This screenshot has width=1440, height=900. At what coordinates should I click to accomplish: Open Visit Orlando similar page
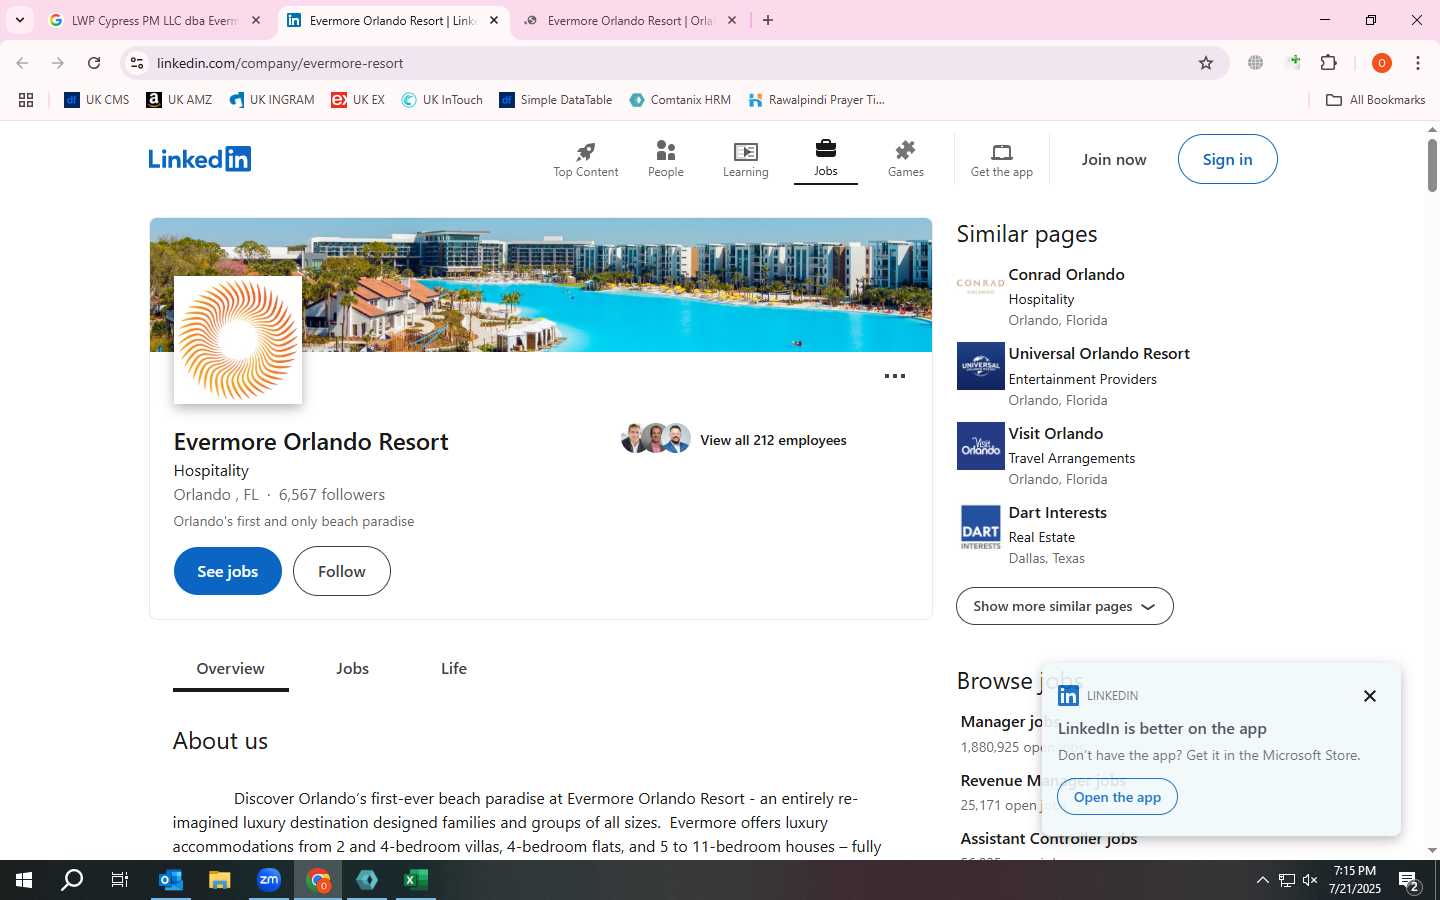click(1056, 433)
